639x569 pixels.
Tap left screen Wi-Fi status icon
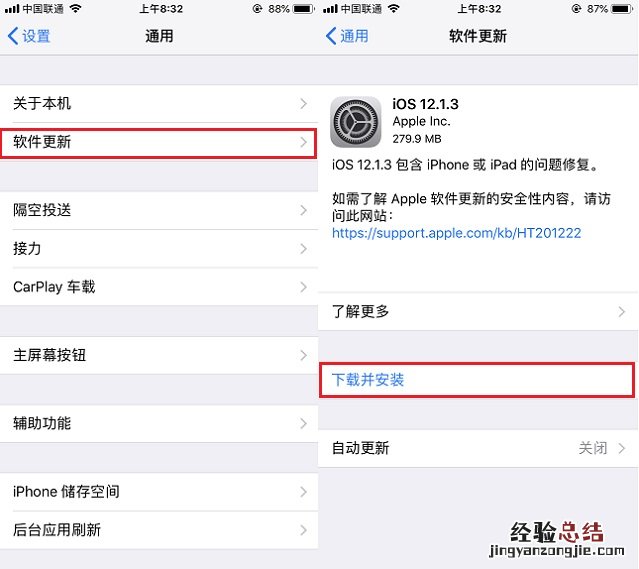75,8
